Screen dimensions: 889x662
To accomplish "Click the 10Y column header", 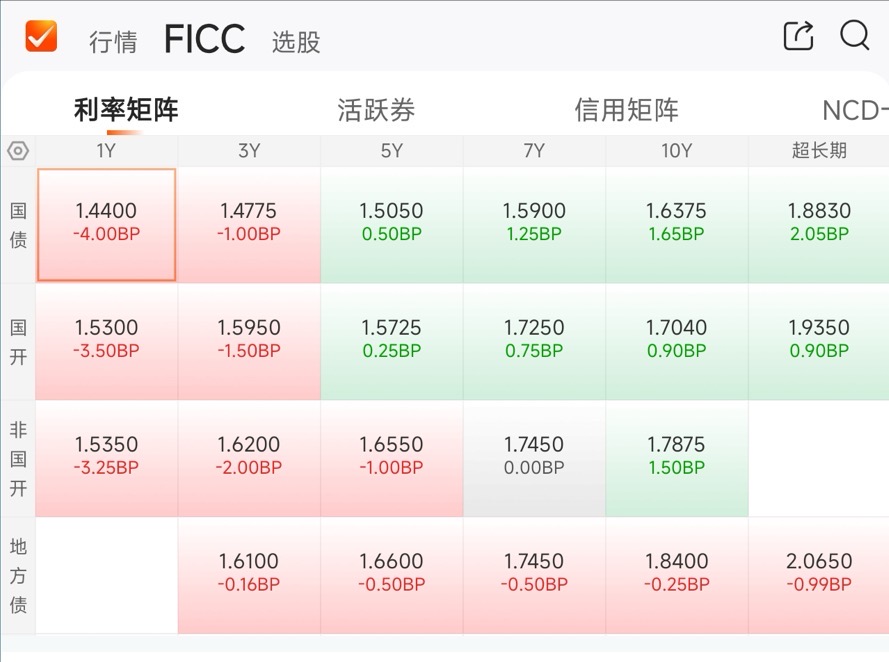I will [676, 151].
